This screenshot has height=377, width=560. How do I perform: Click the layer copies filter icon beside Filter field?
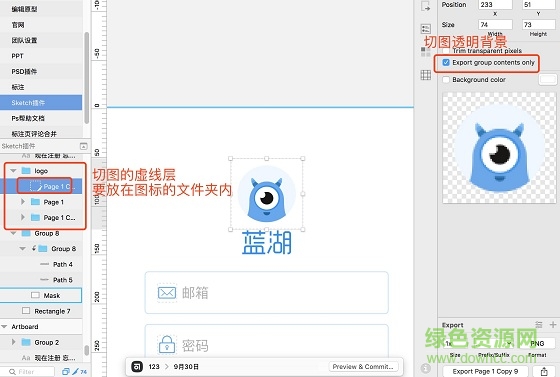coord(66,372)
